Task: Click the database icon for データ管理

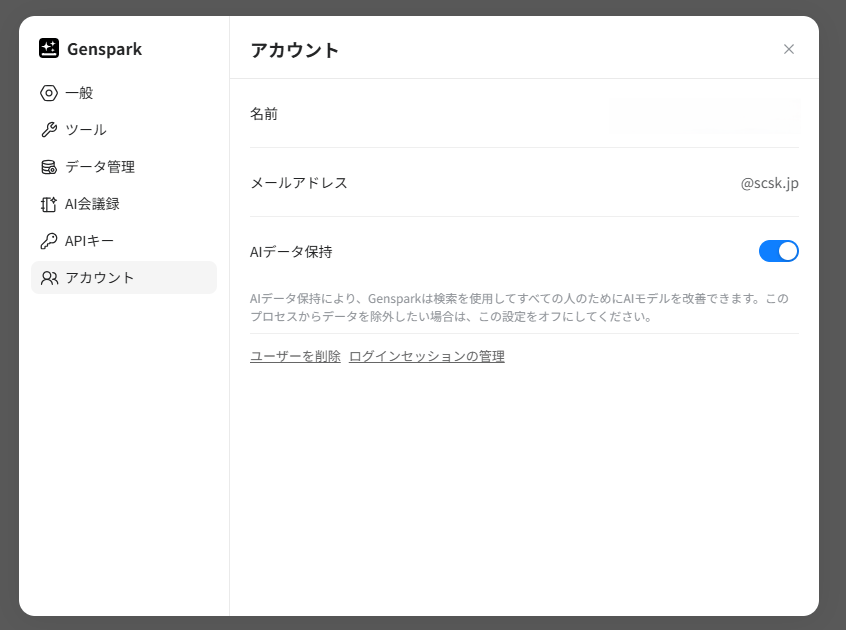Action: pos(49,167)
